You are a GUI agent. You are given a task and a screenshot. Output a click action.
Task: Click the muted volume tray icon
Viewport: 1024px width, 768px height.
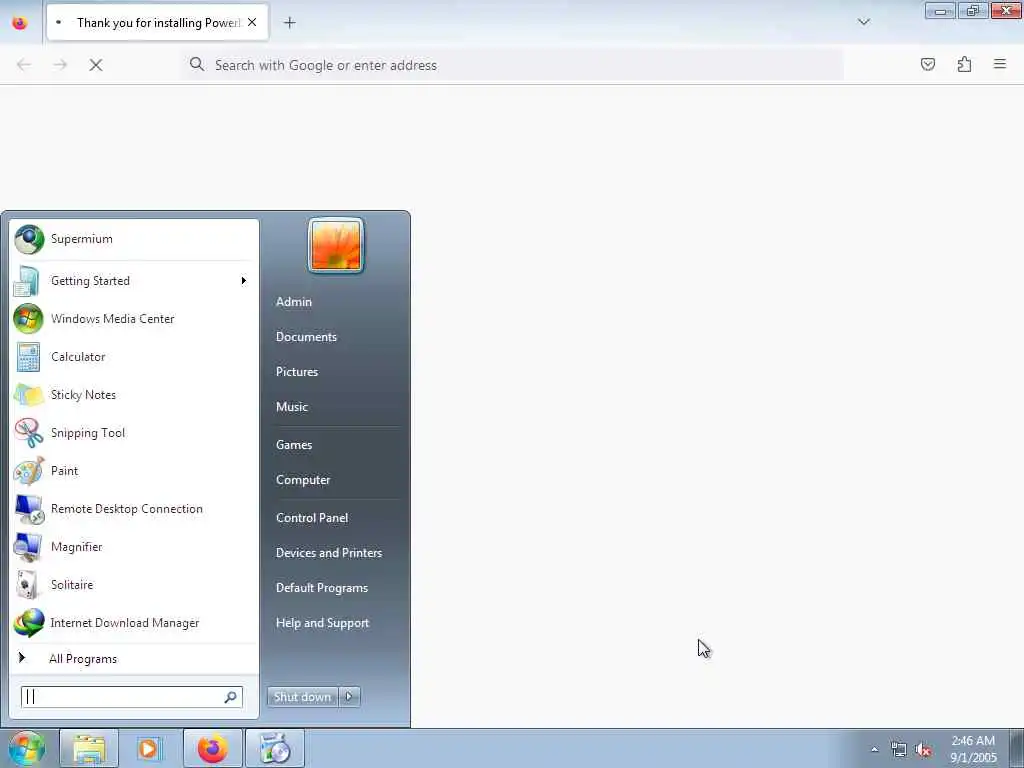click(923, 749)
